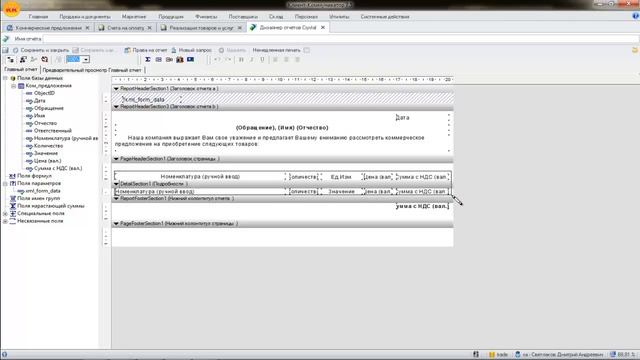This screenshot has height=360, width=640.
Task: Open the zoom percentage dropdown
Action: (x=86, y=60)
